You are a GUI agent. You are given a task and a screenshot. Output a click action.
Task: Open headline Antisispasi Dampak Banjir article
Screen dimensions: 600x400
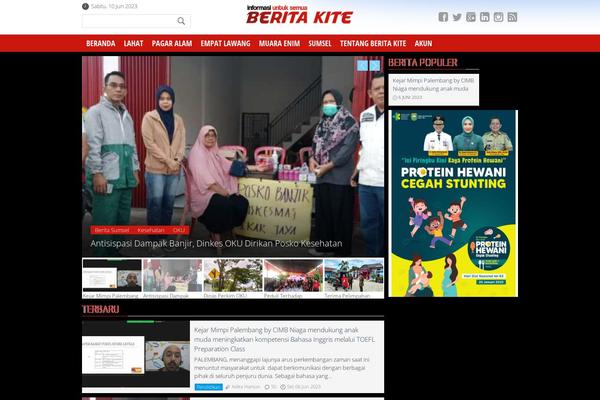[x=216, y=243]
